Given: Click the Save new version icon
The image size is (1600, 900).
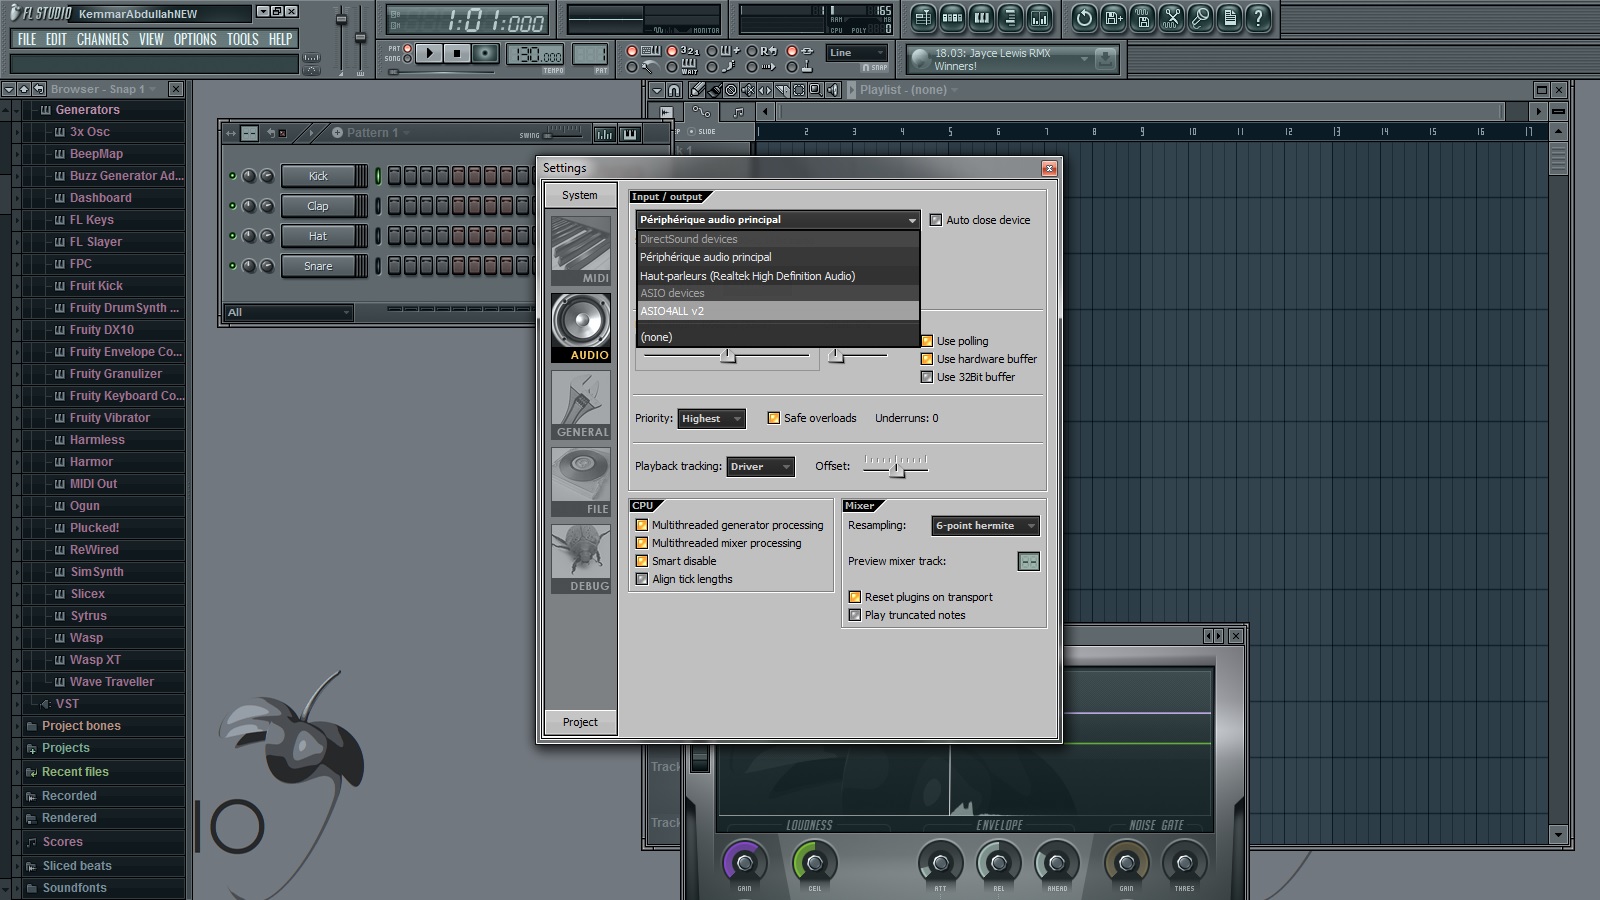Looking at the screenshot, I should [1113, 17].
